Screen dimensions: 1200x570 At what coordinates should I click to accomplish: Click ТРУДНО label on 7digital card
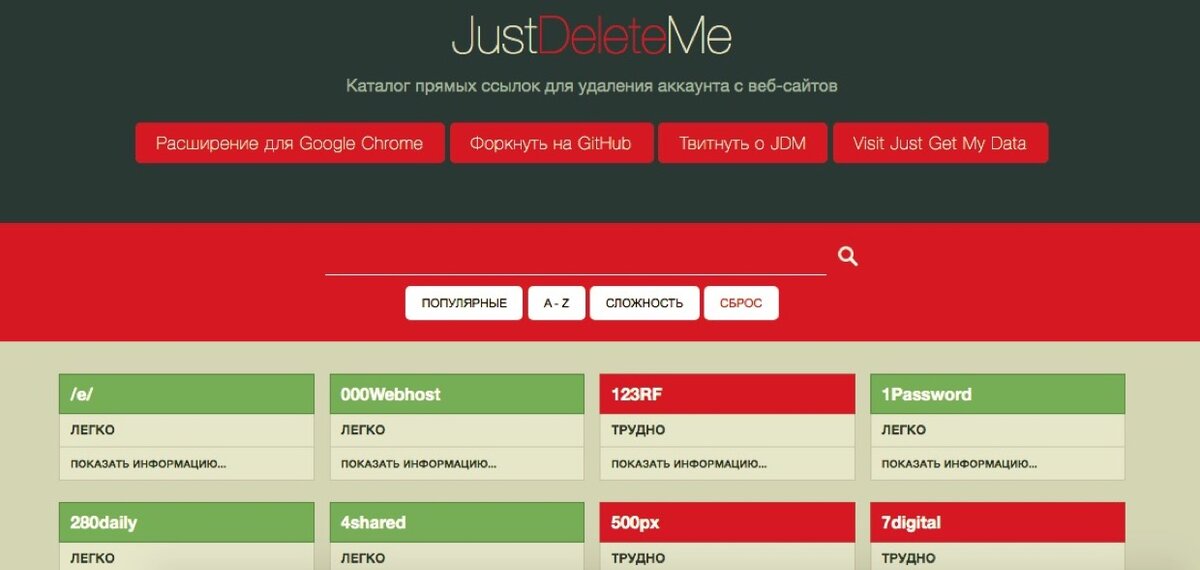click(x=908, y=558)
